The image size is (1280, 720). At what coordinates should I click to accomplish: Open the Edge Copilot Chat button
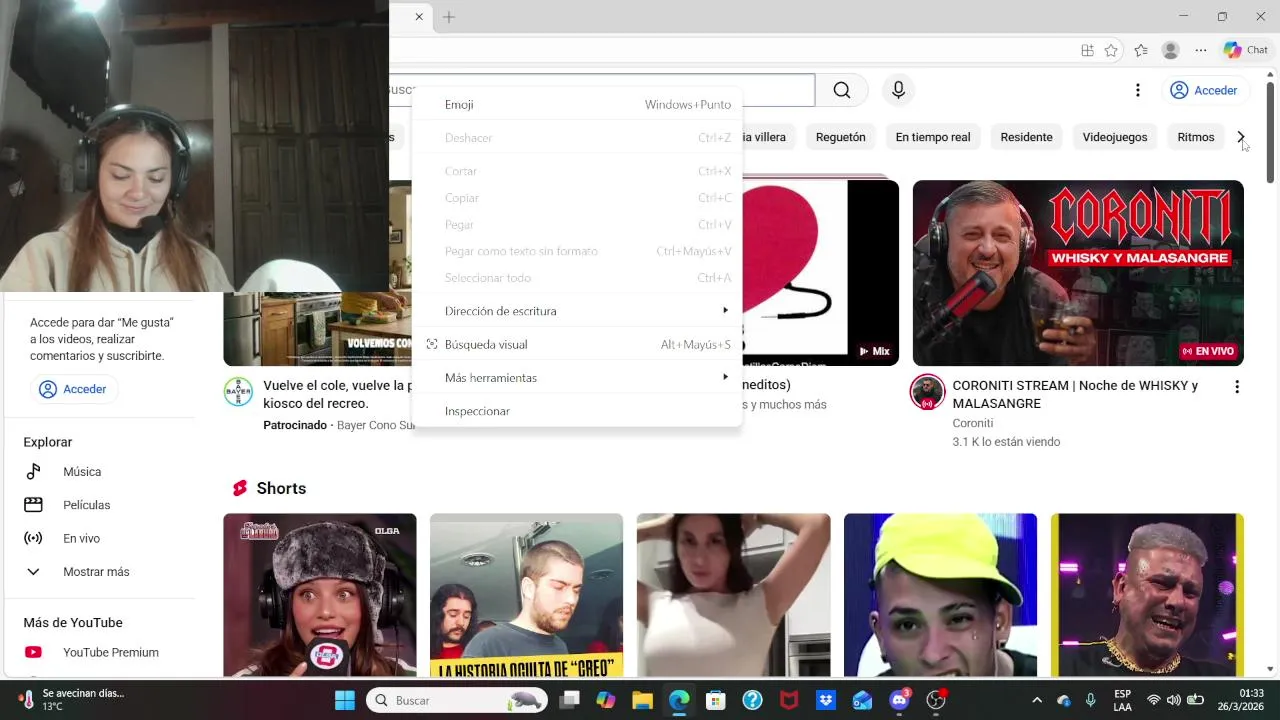1245,50
